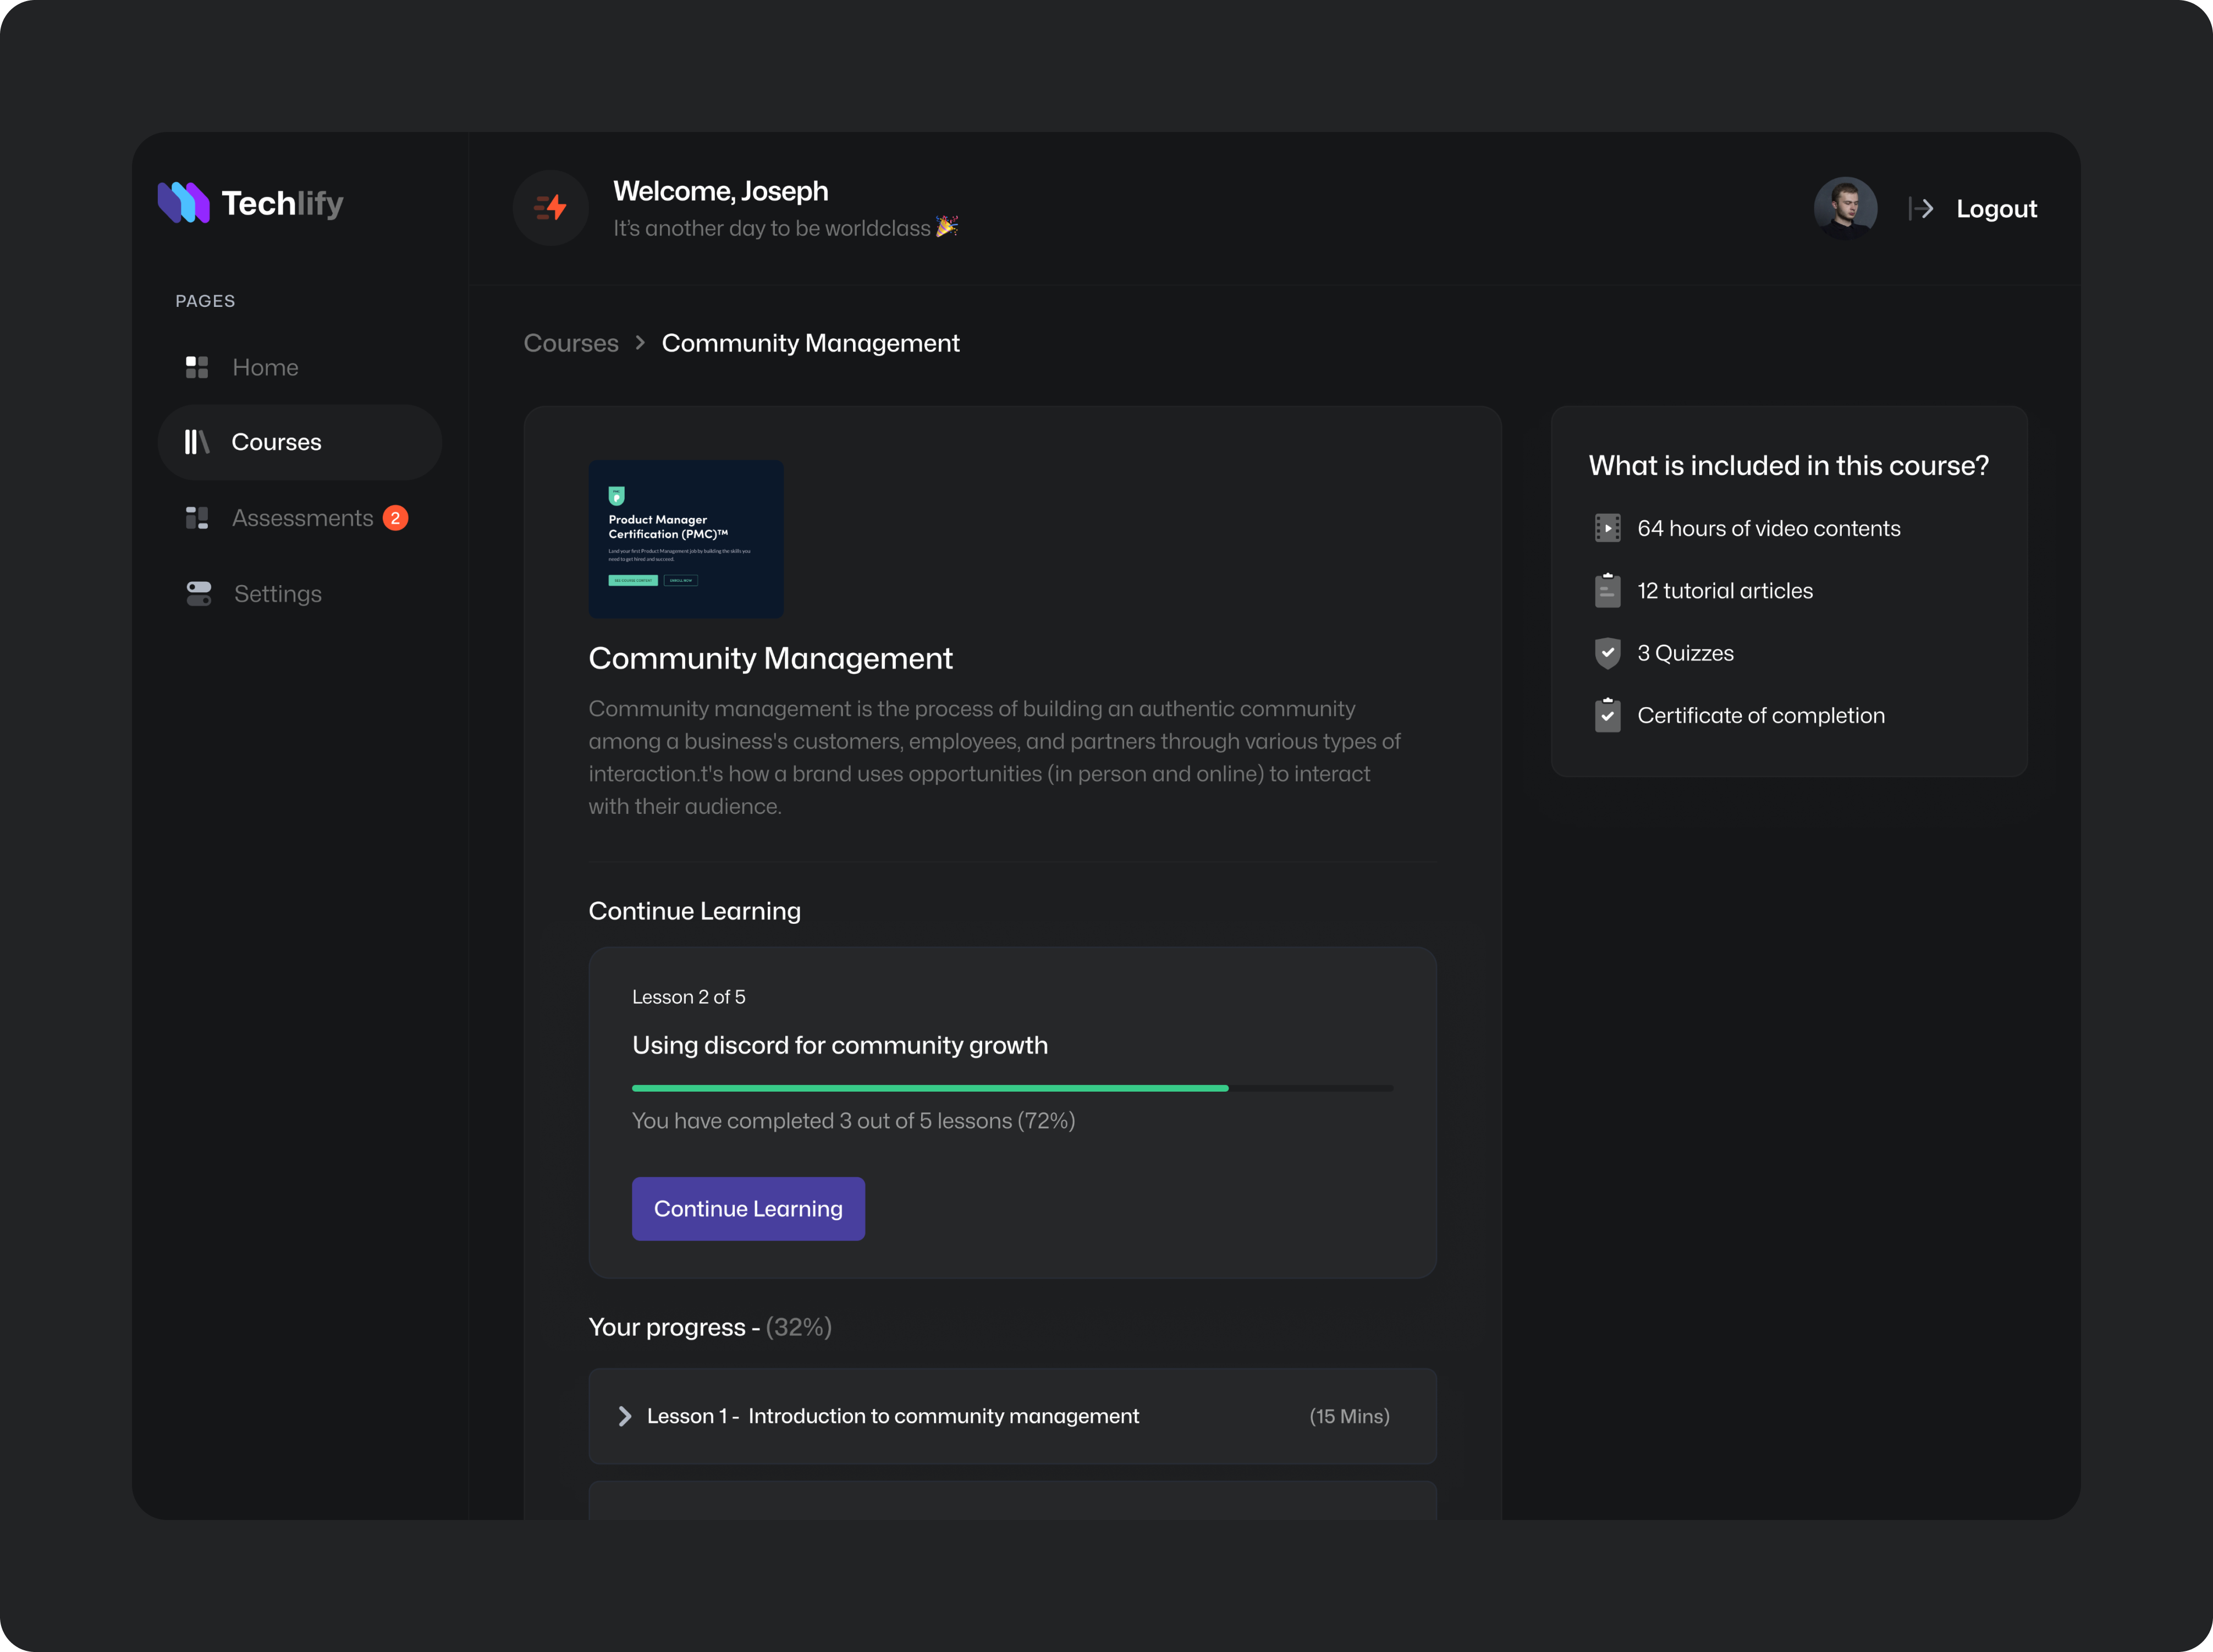Image resolution: width=2213 pixels, height=1652 pixels.
Task: Open the Assessments icon in the sidebar
Action: pyautogui.click(x=197, y=518)
